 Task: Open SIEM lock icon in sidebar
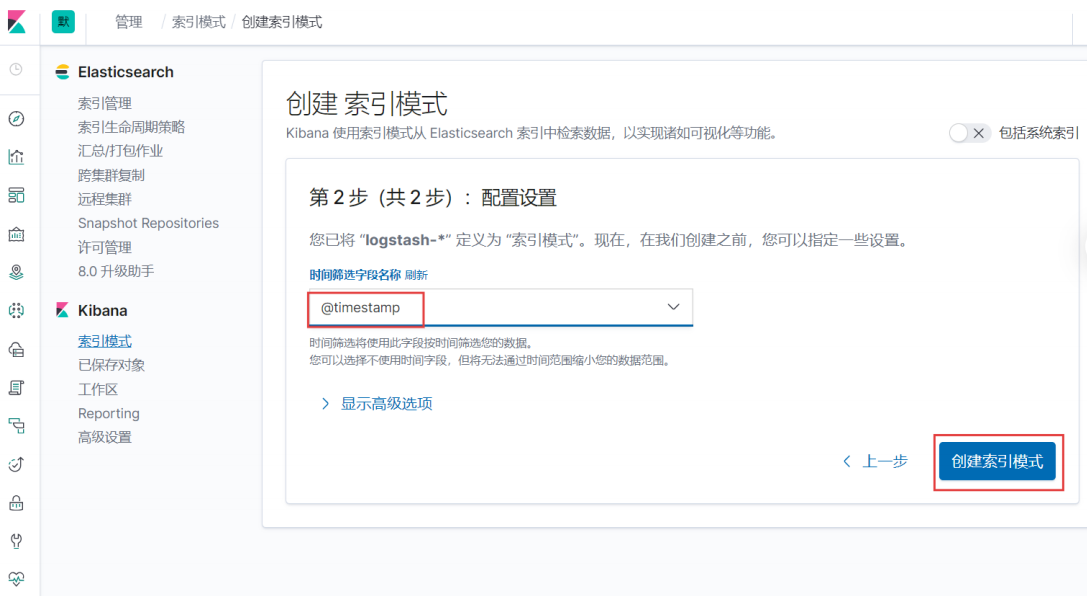pos(16,502)
